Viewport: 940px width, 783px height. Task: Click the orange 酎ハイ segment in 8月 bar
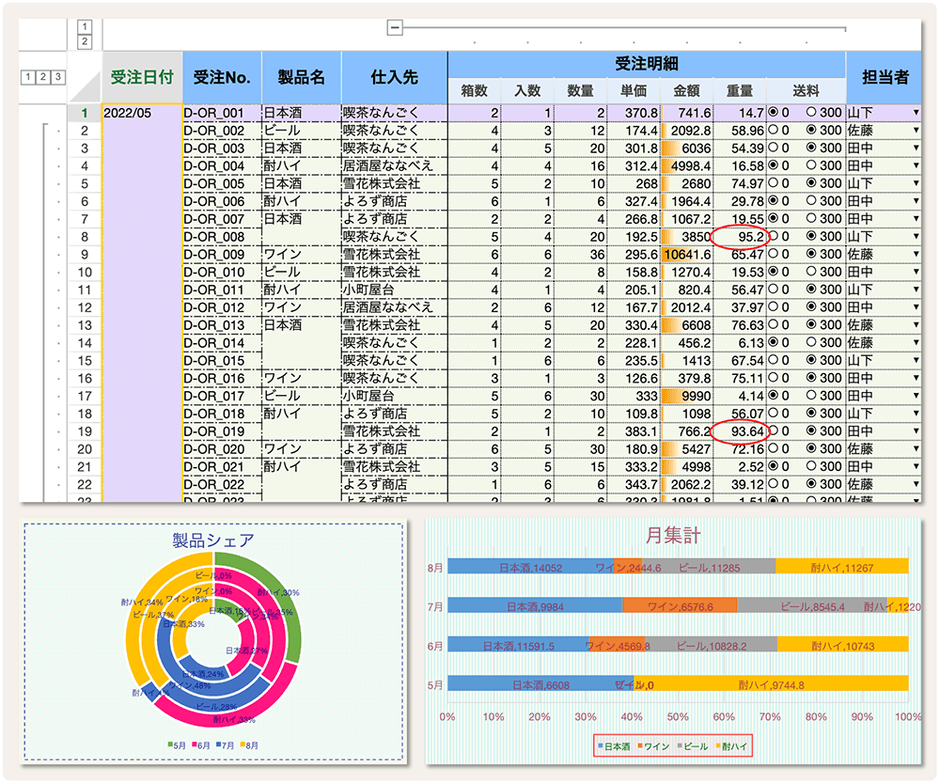pos(841,567)
